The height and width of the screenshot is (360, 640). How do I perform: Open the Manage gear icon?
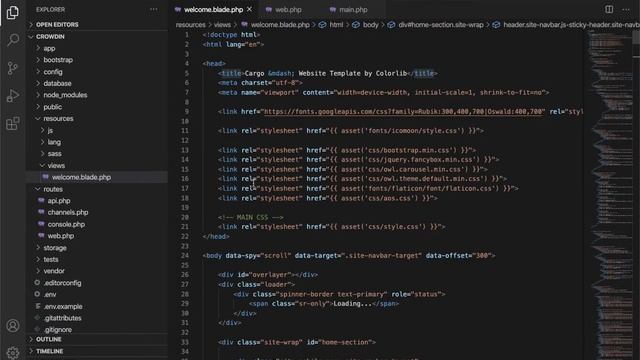pyautogui.click(x=13, y=352)
